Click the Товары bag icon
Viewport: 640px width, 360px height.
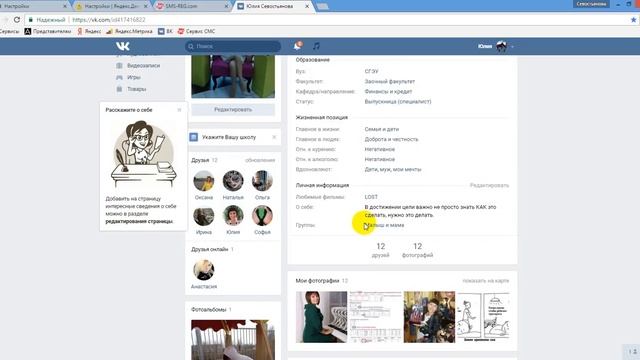click(x=119, y=89)
